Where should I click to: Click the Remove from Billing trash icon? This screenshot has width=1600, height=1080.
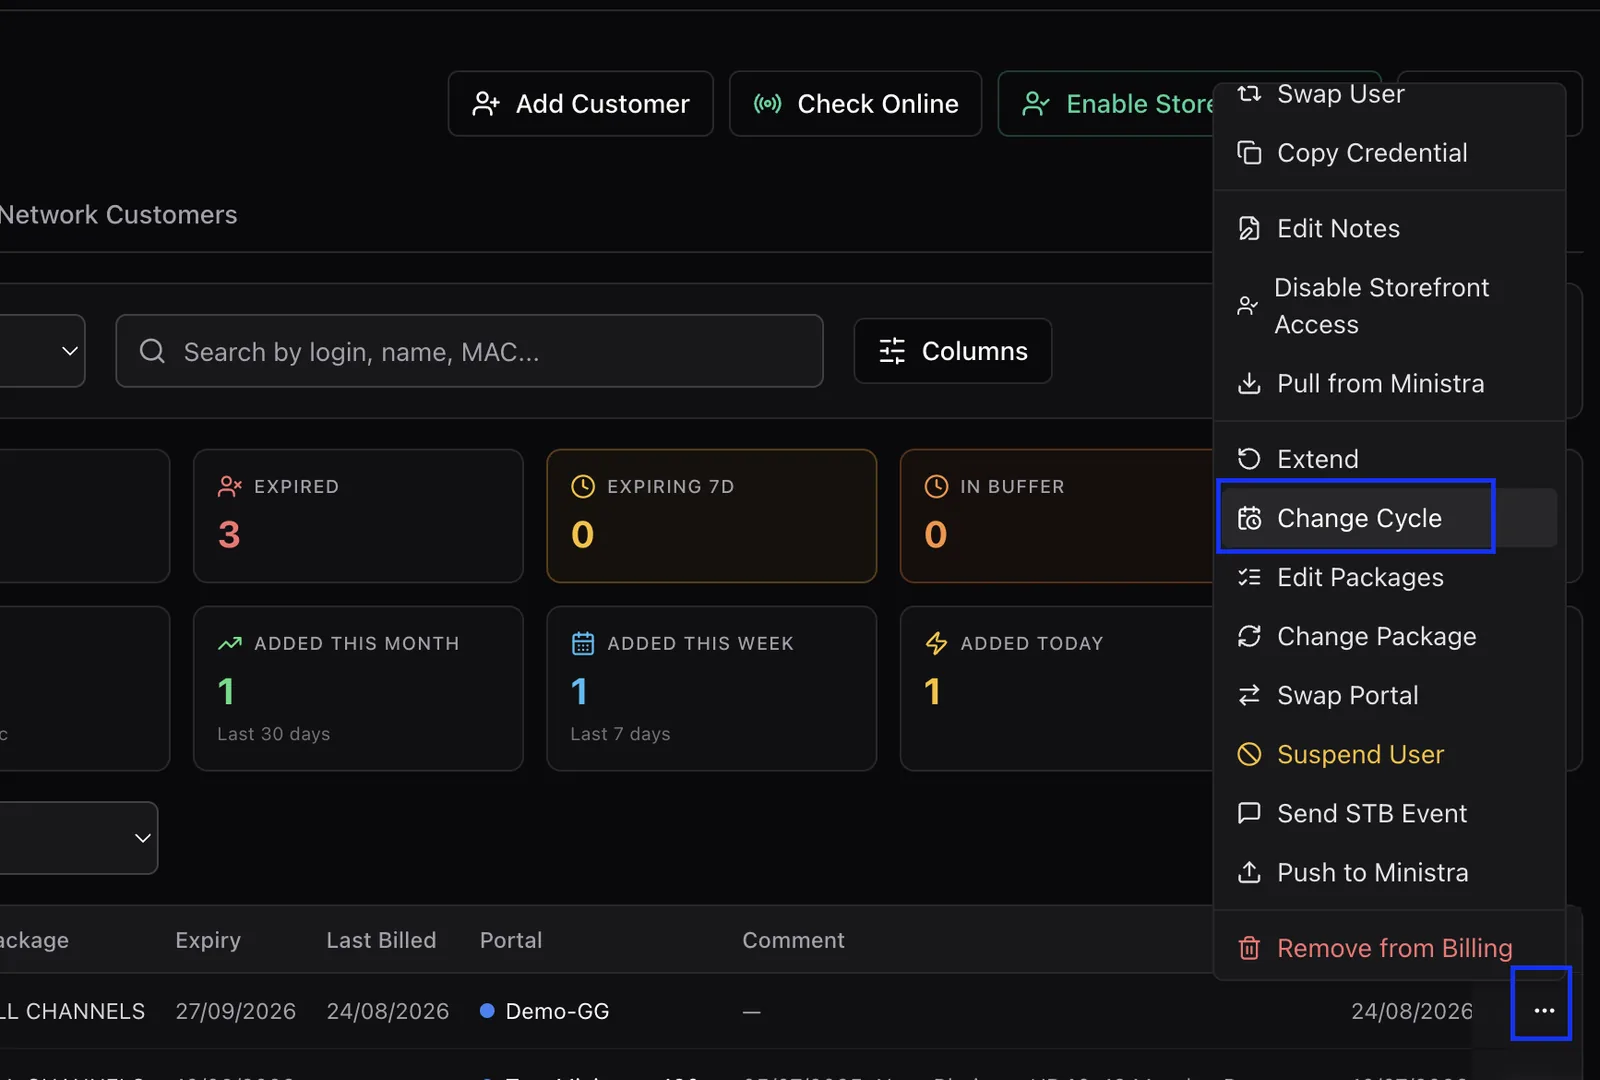pos(1249,948)
